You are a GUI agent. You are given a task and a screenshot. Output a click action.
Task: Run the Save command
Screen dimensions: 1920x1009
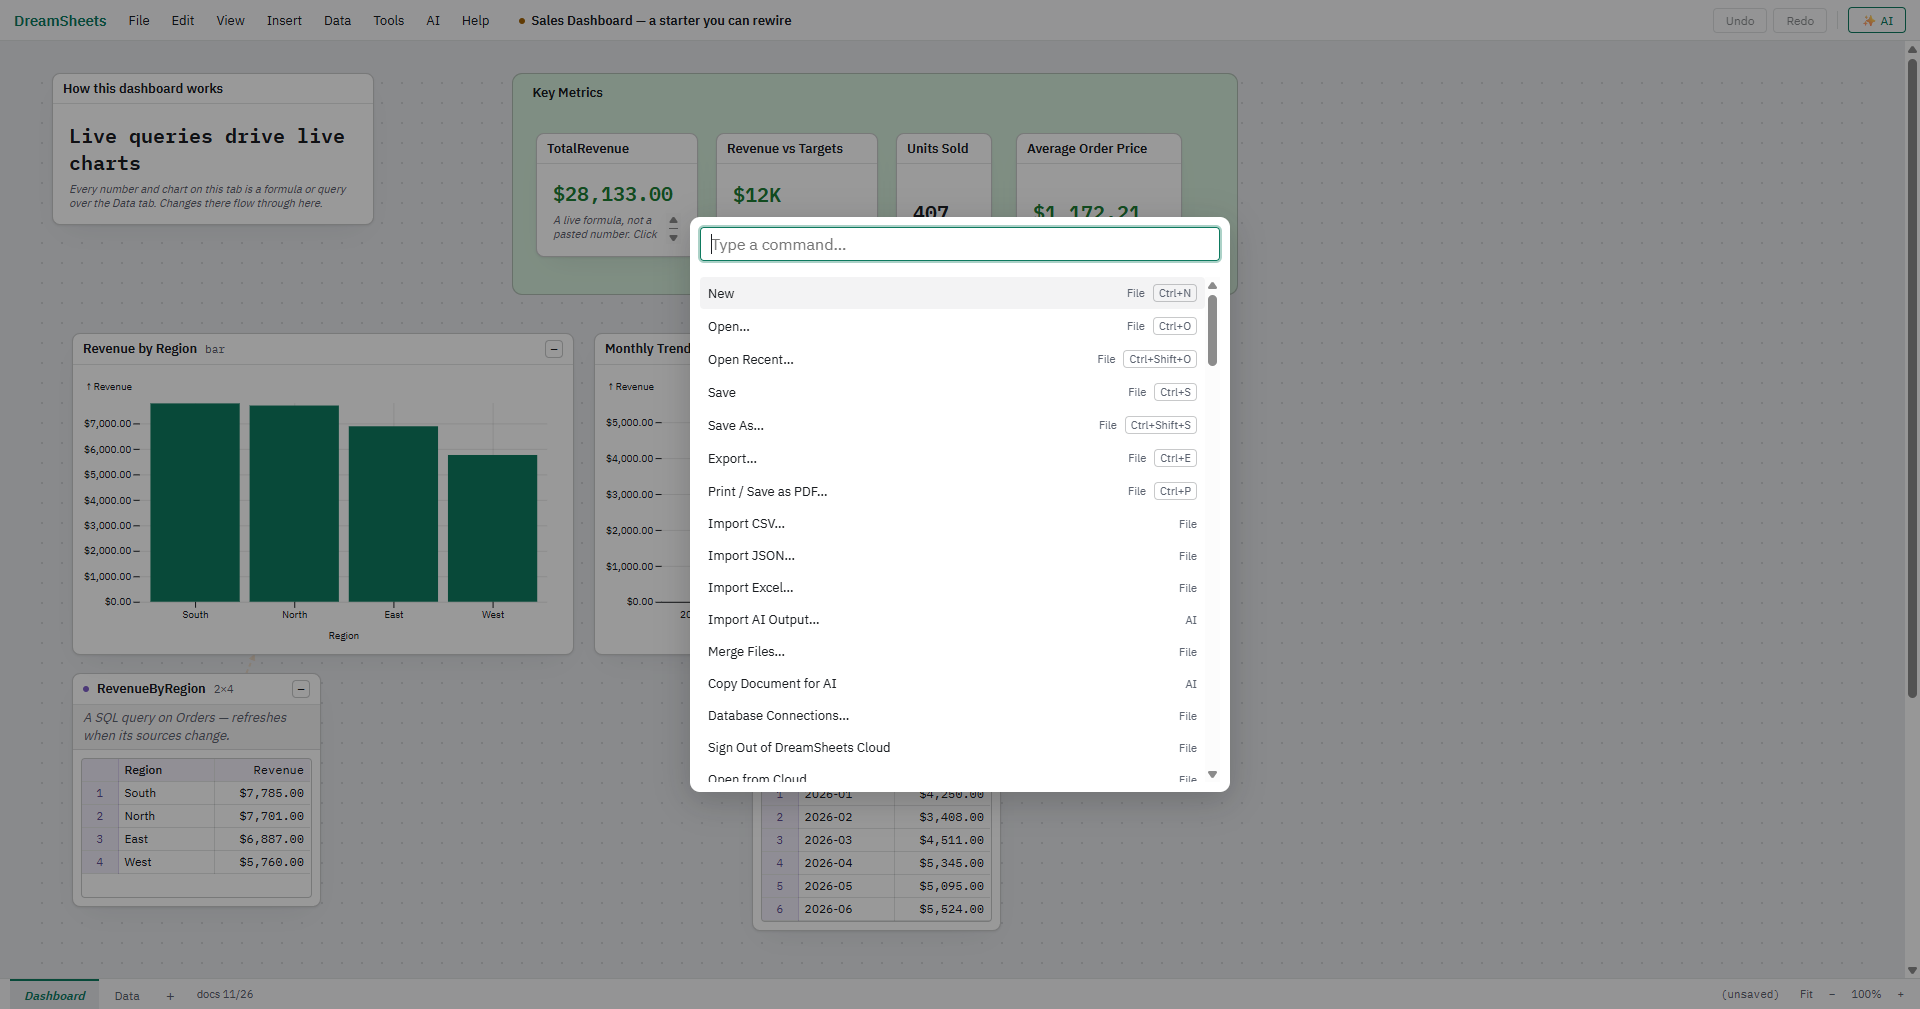(x=952, y=392)
